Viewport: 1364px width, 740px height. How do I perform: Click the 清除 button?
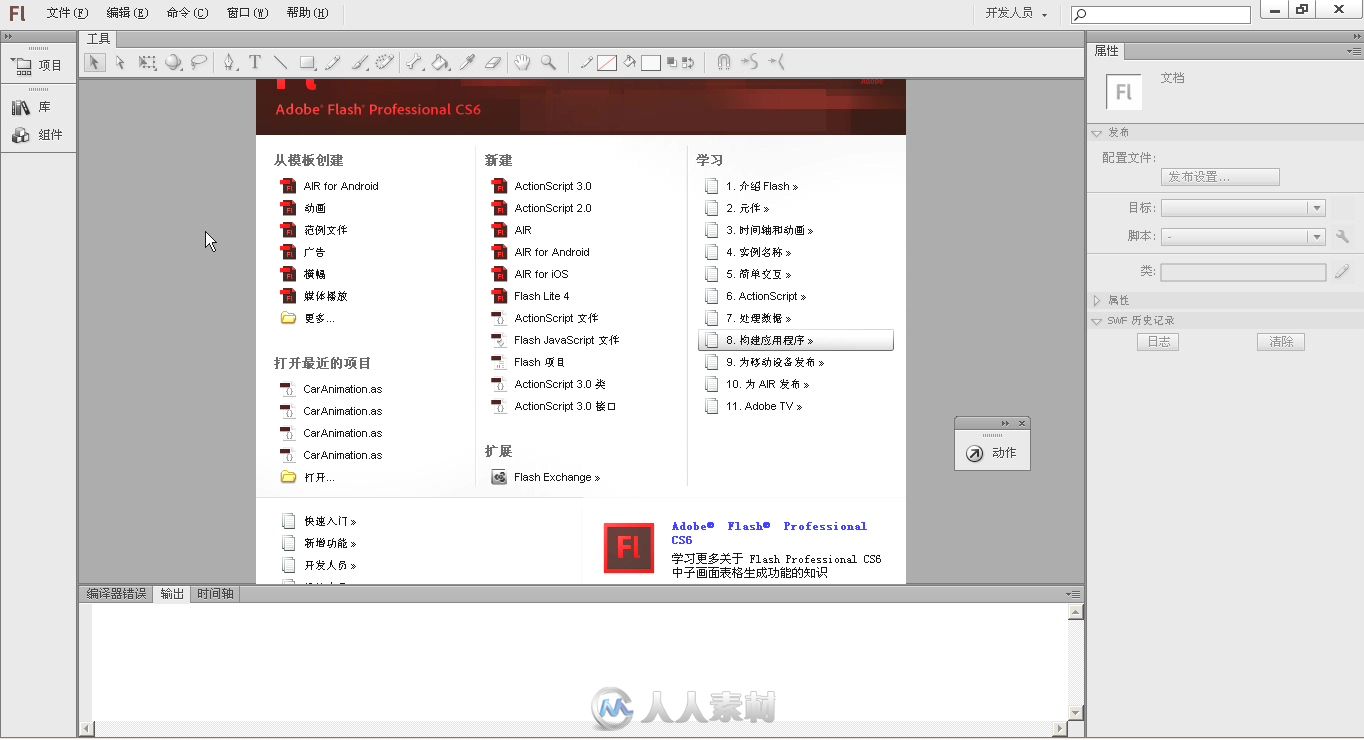point(1281,342)
